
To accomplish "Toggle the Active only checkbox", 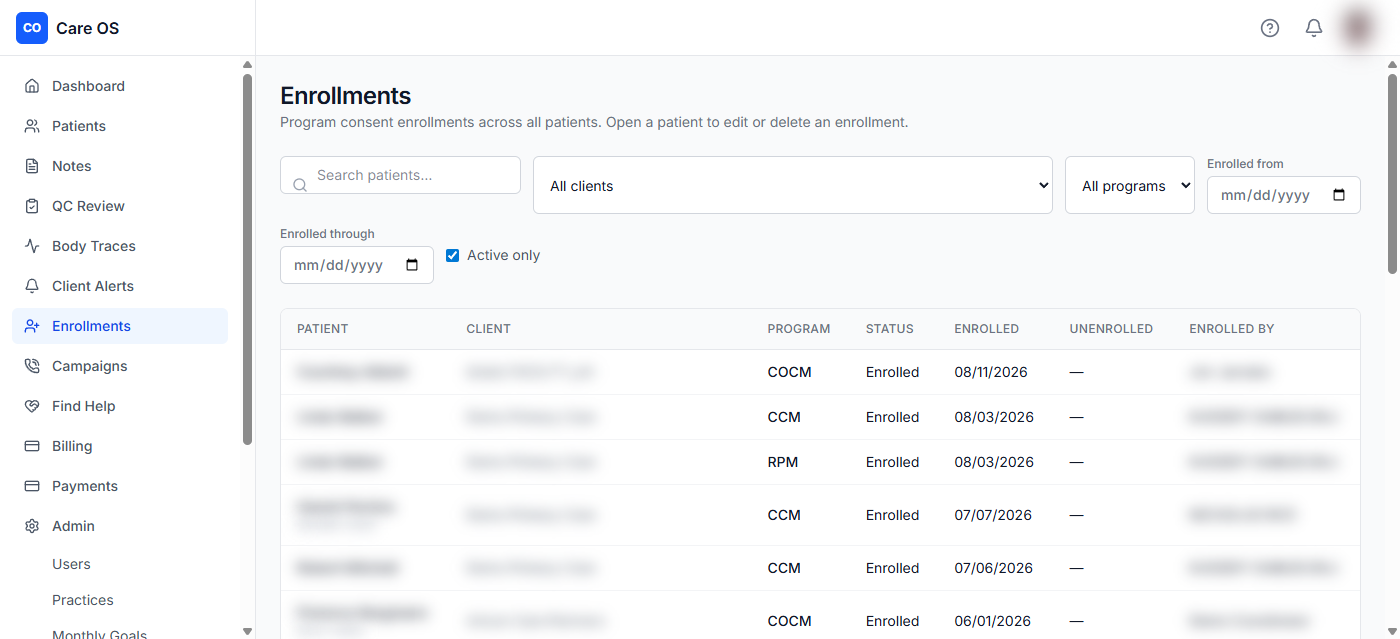I will point(452,255).
